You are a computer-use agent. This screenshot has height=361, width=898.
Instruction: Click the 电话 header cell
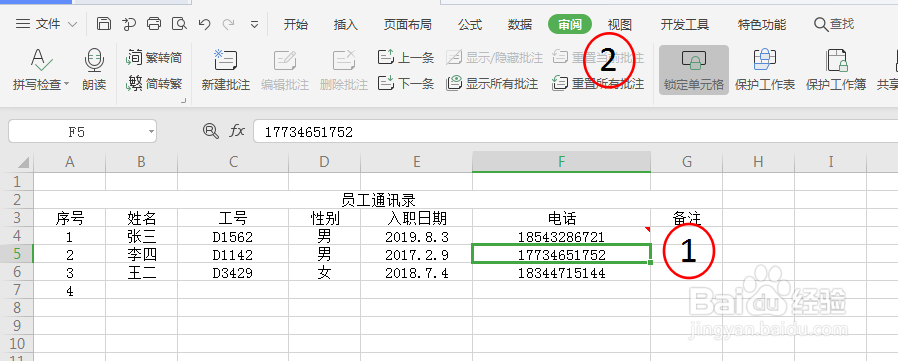click(561, 218)
